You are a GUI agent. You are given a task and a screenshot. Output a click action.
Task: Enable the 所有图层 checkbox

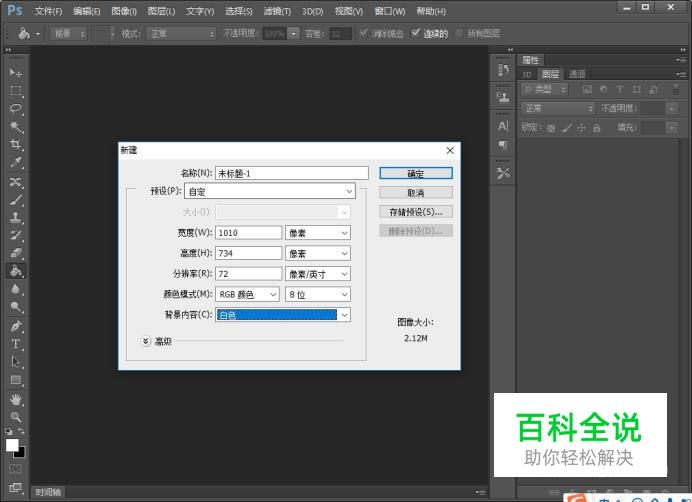click(x=459, y=33)
